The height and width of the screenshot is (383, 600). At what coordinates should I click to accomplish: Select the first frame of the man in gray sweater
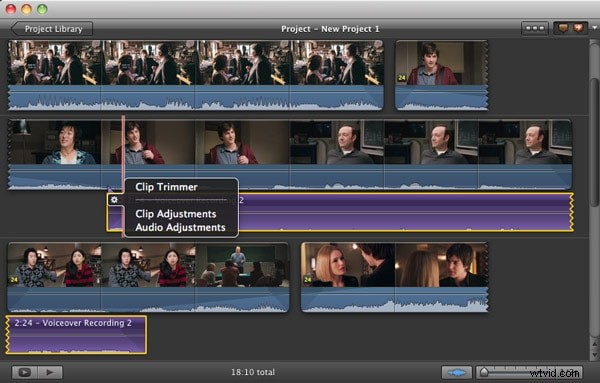[336, 142]
